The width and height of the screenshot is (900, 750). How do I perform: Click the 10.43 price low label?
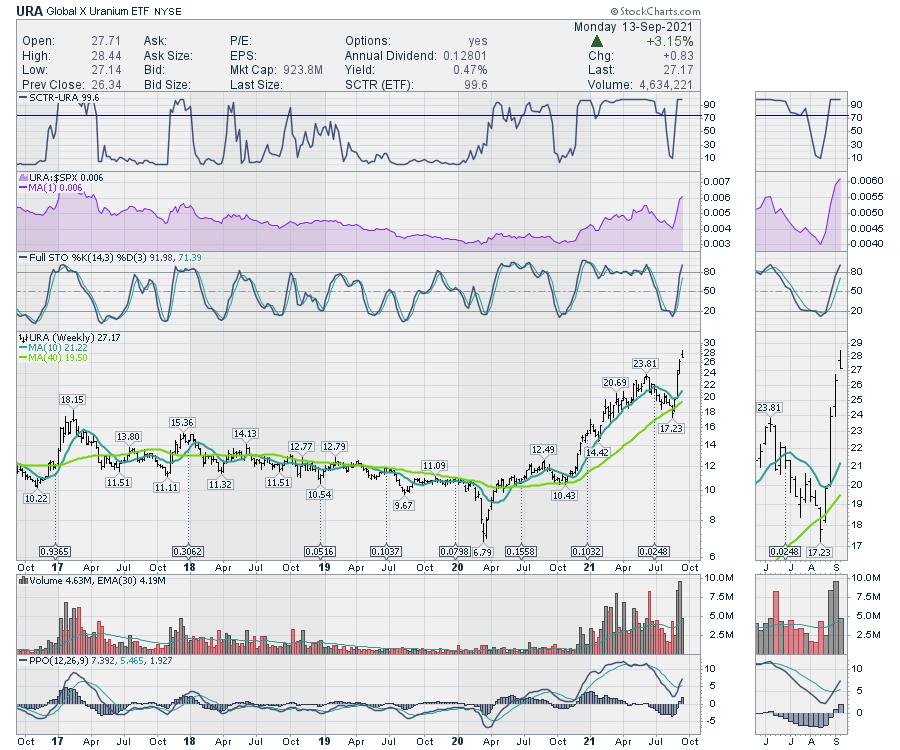pyautogui.click(x=564, y=495)
